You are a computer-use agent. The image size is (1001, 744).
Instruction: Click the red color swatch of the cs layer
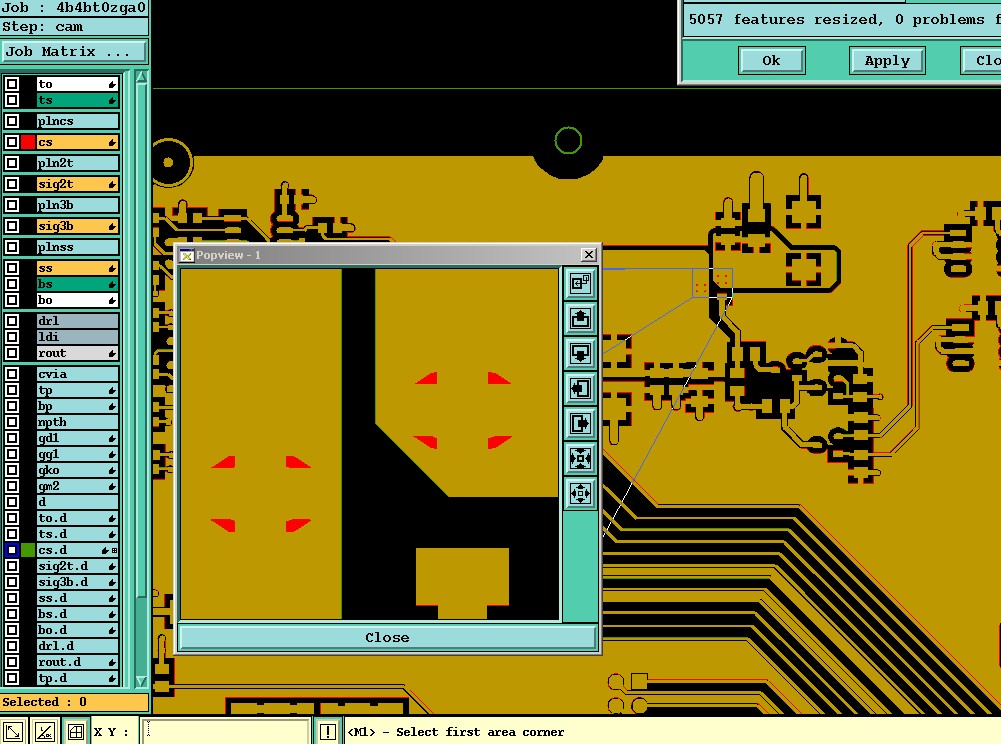pos(27,142)
